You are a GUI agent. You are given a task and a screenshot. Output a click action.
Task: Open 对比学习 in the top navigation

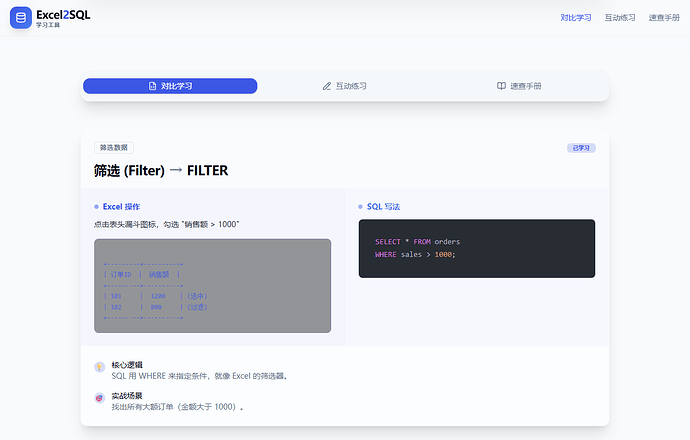pyautogui.click(x=575, y=18)
